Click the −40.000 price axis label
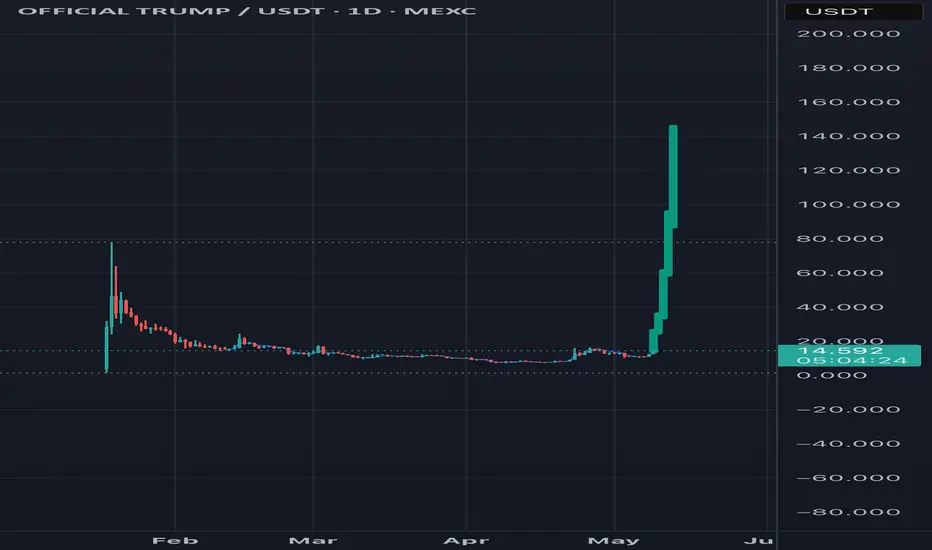Viewport: 932px width, 550px height. click(x=848, y=444)
